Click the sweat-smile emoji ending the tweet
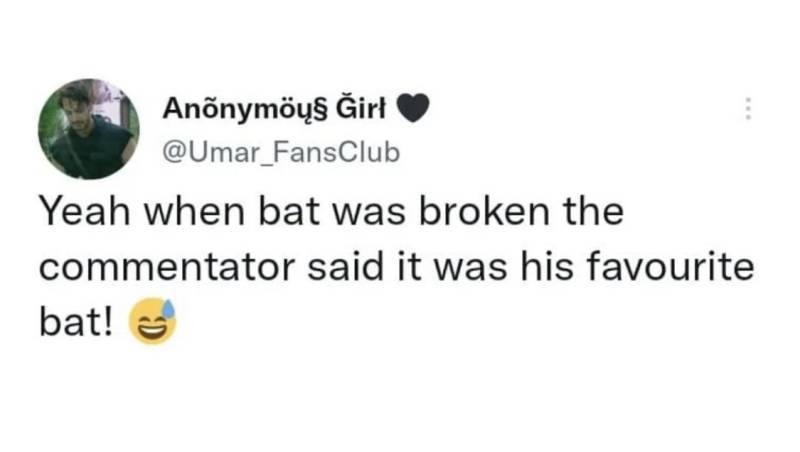Viewport: 800px width, 452px height. 152,325
